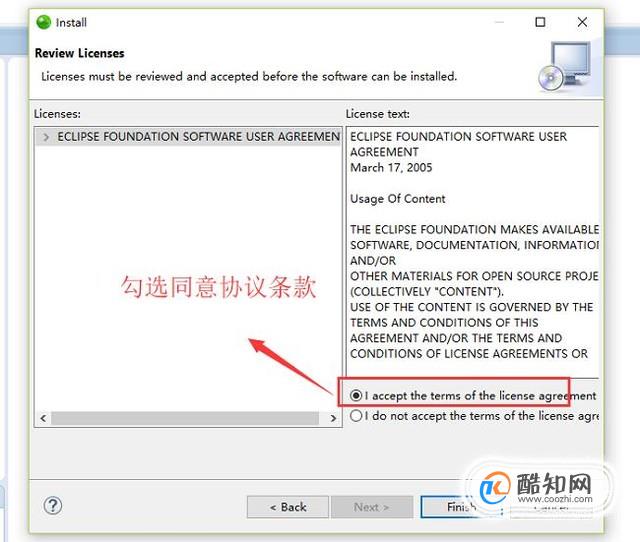Click the help question mark icon

tap(53, 506)
